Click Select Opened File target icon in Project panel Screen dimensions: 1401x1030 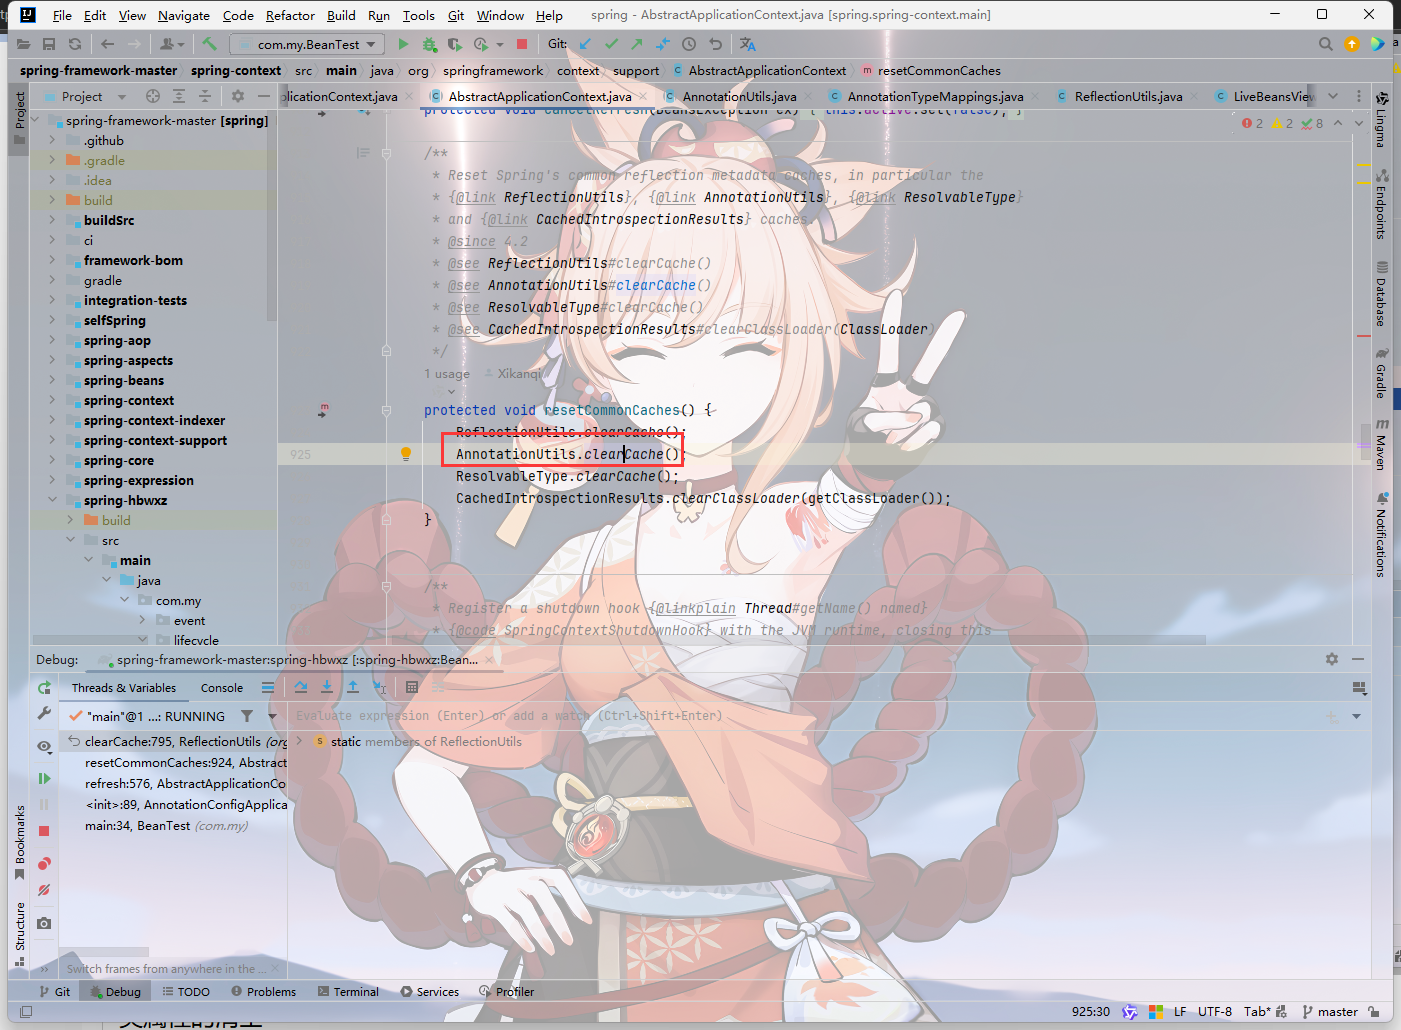153,96
